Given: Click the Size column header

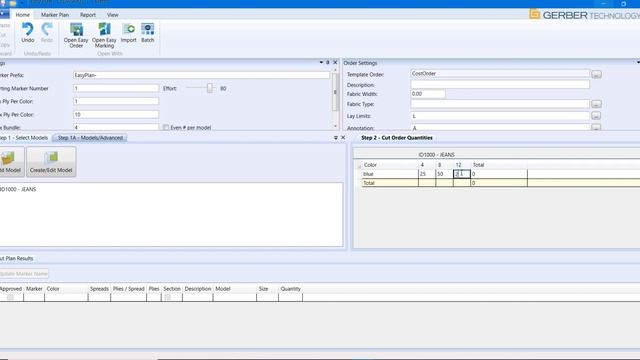Looking at the screenshot, I should [x=263, y=289].
